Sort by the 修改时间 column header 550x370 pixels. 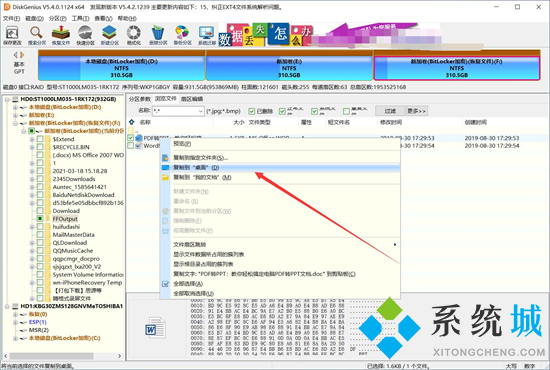420,122
